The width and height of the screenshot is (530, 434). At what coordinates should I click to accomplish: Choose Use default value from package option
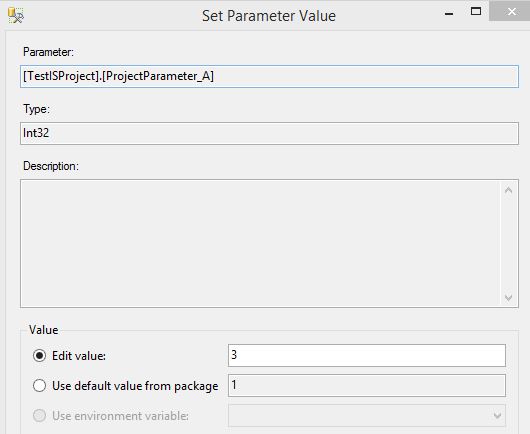pos(40,385)
